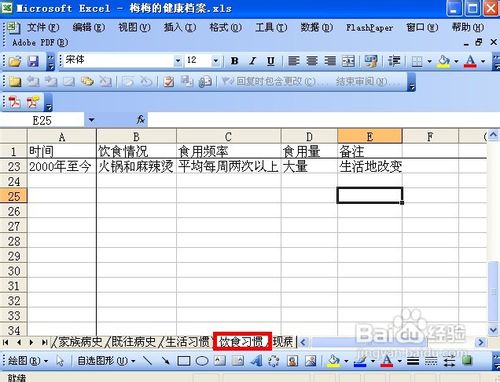
Task: Toggle underline formatting
Action: pos(271,61)
